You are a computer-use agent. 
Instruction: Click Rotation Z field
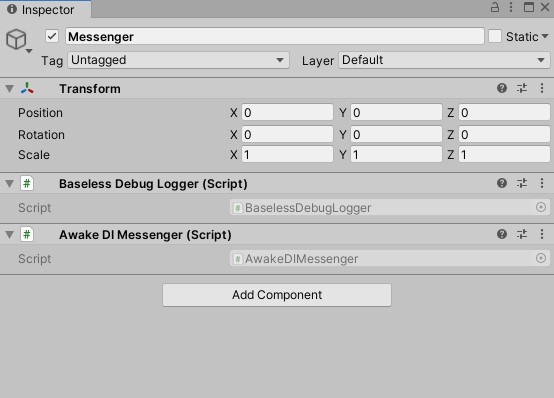click(x=504, y=135)
